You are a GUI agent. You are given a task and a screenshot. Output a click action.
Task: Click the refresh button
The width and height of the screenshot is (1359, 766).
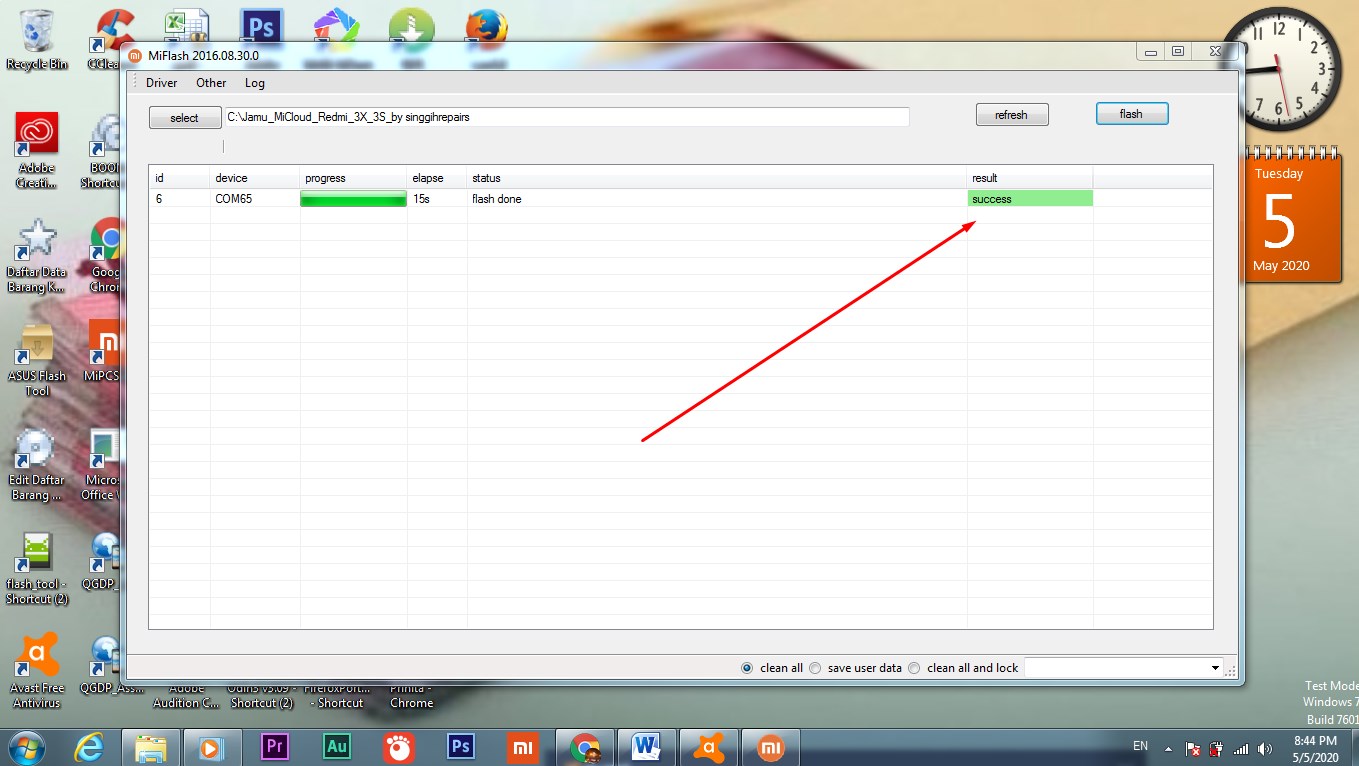1011,115
